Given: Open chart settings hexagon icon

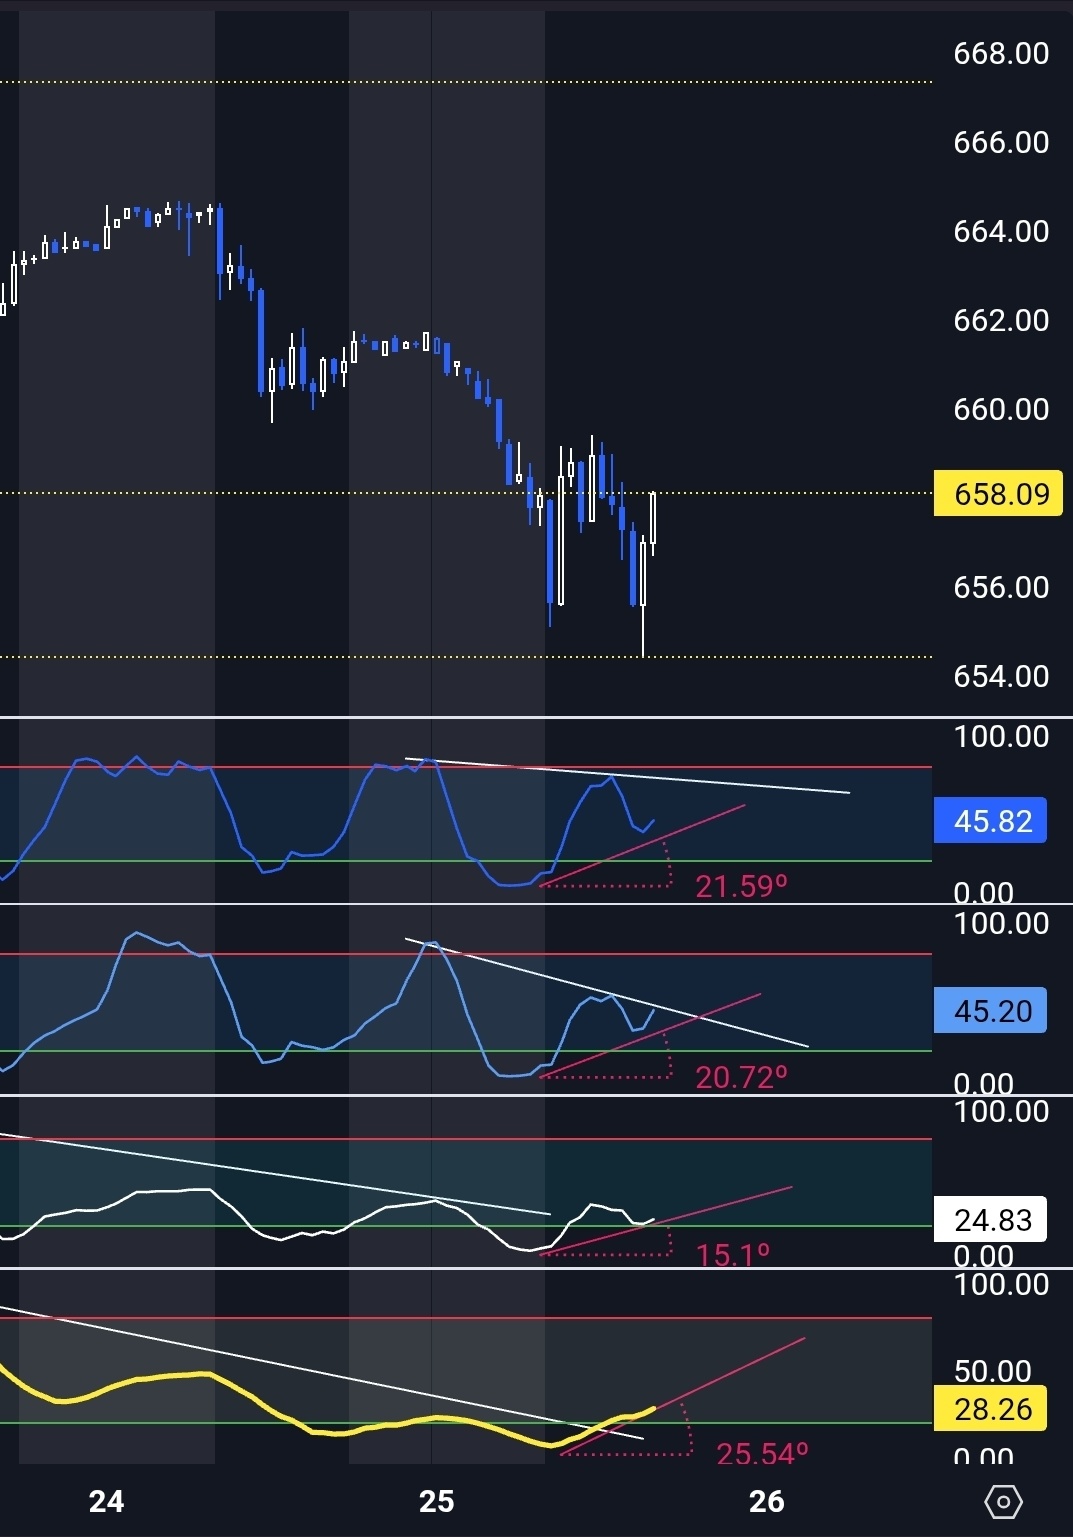Looking at the screenshot, I should (x=1003, y=1501).
